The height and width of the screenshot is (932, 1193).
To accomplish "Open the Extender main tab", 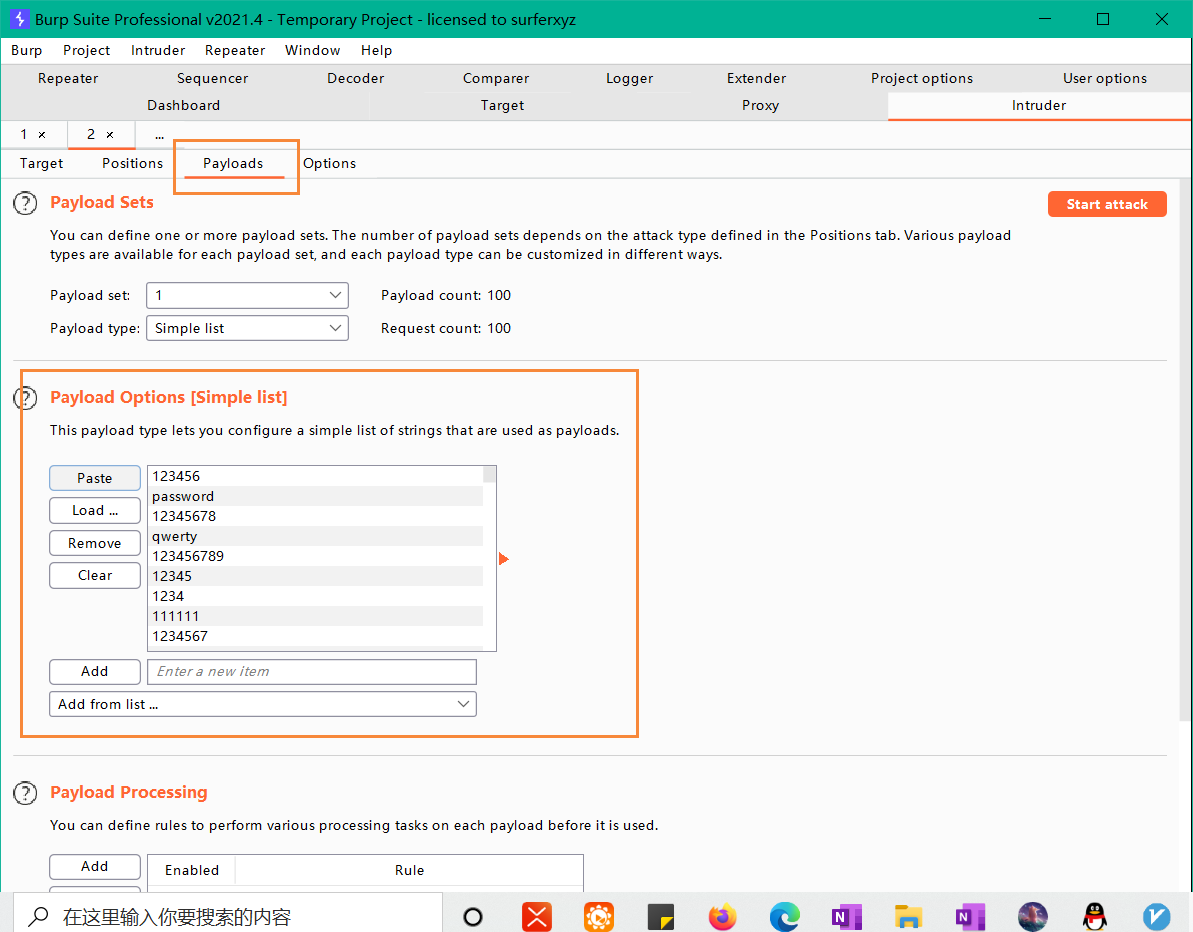I will 756,78.
